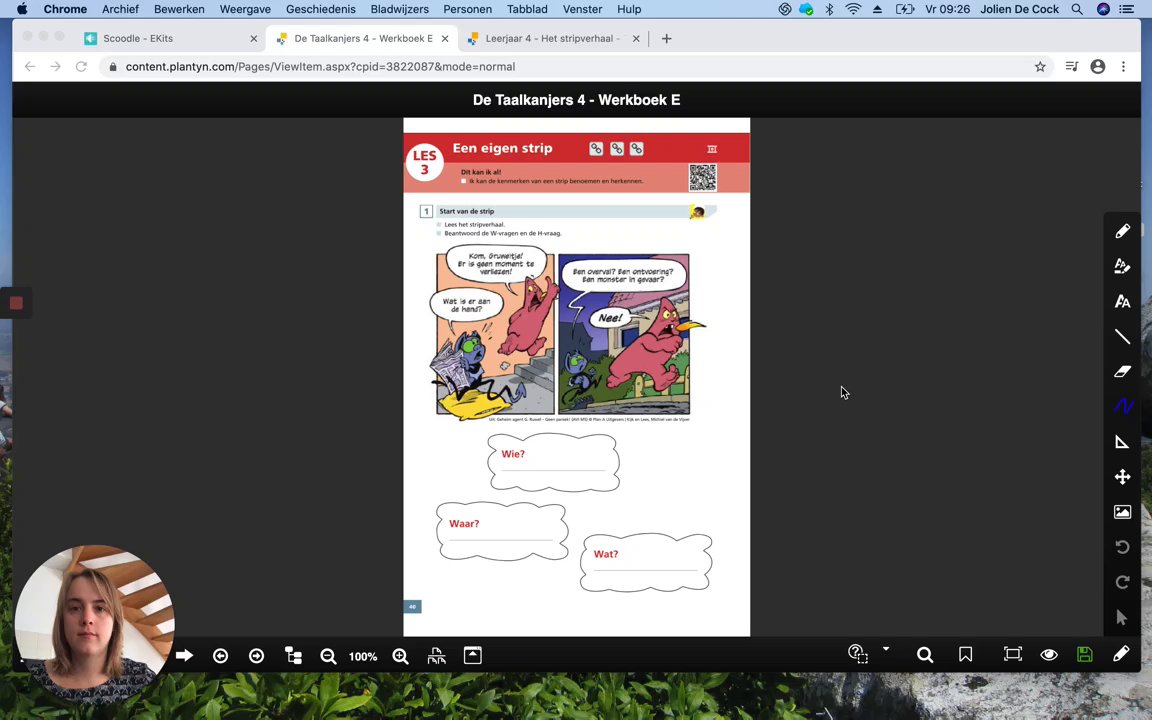Open the Bladwijzers menu
This screenshot has height=720, width=1152.
(400, 9)
